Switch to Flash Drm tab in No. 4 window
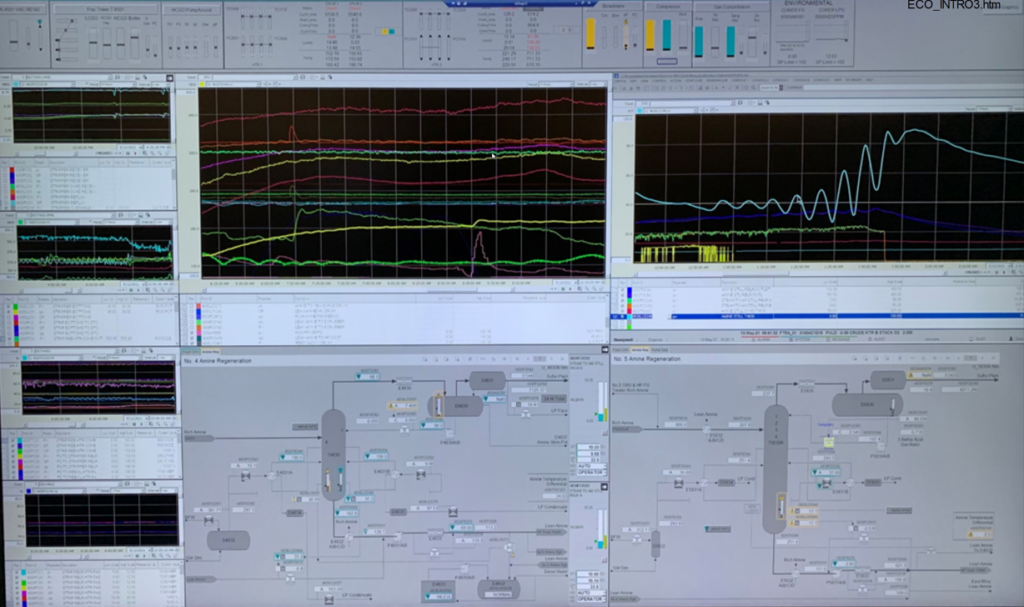1024x607 pixels. (191, 352)
